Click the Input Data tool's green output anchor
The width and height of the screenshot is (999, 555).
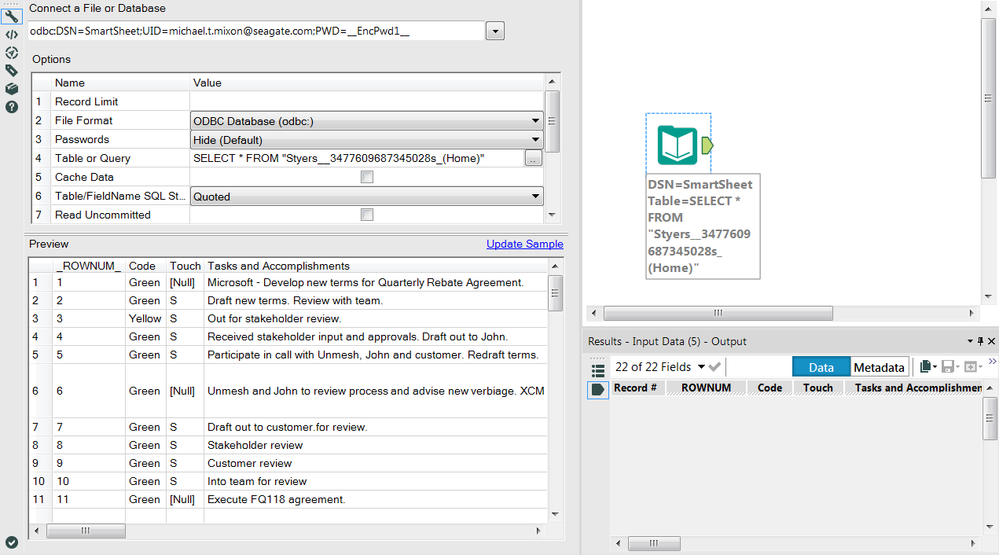(707, 145)
